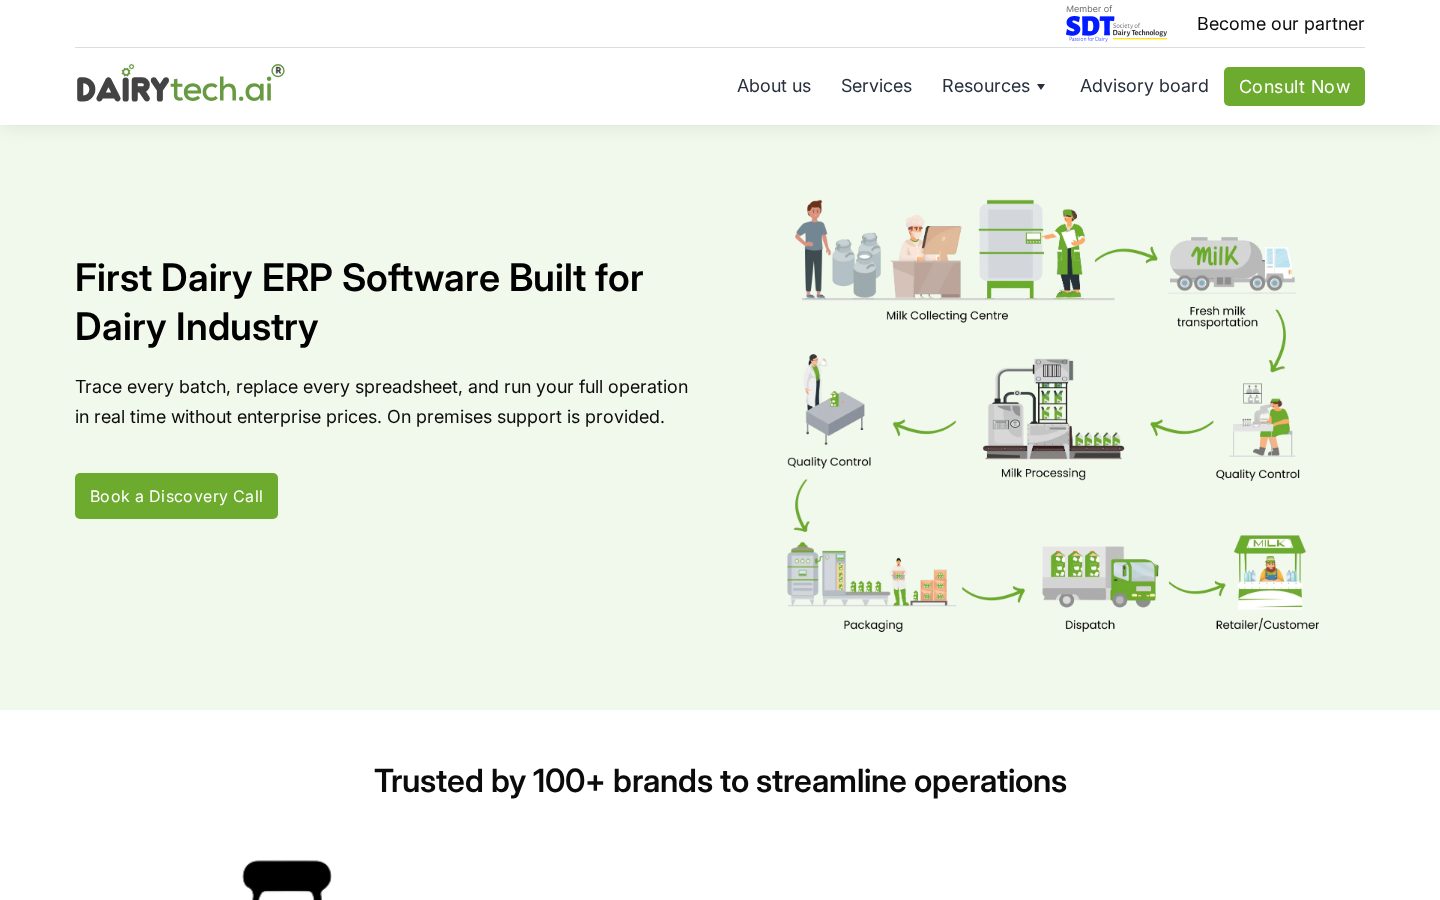Click the Quality Control icon below the tanker
1440x900 pixels.
click(1264, 420)
